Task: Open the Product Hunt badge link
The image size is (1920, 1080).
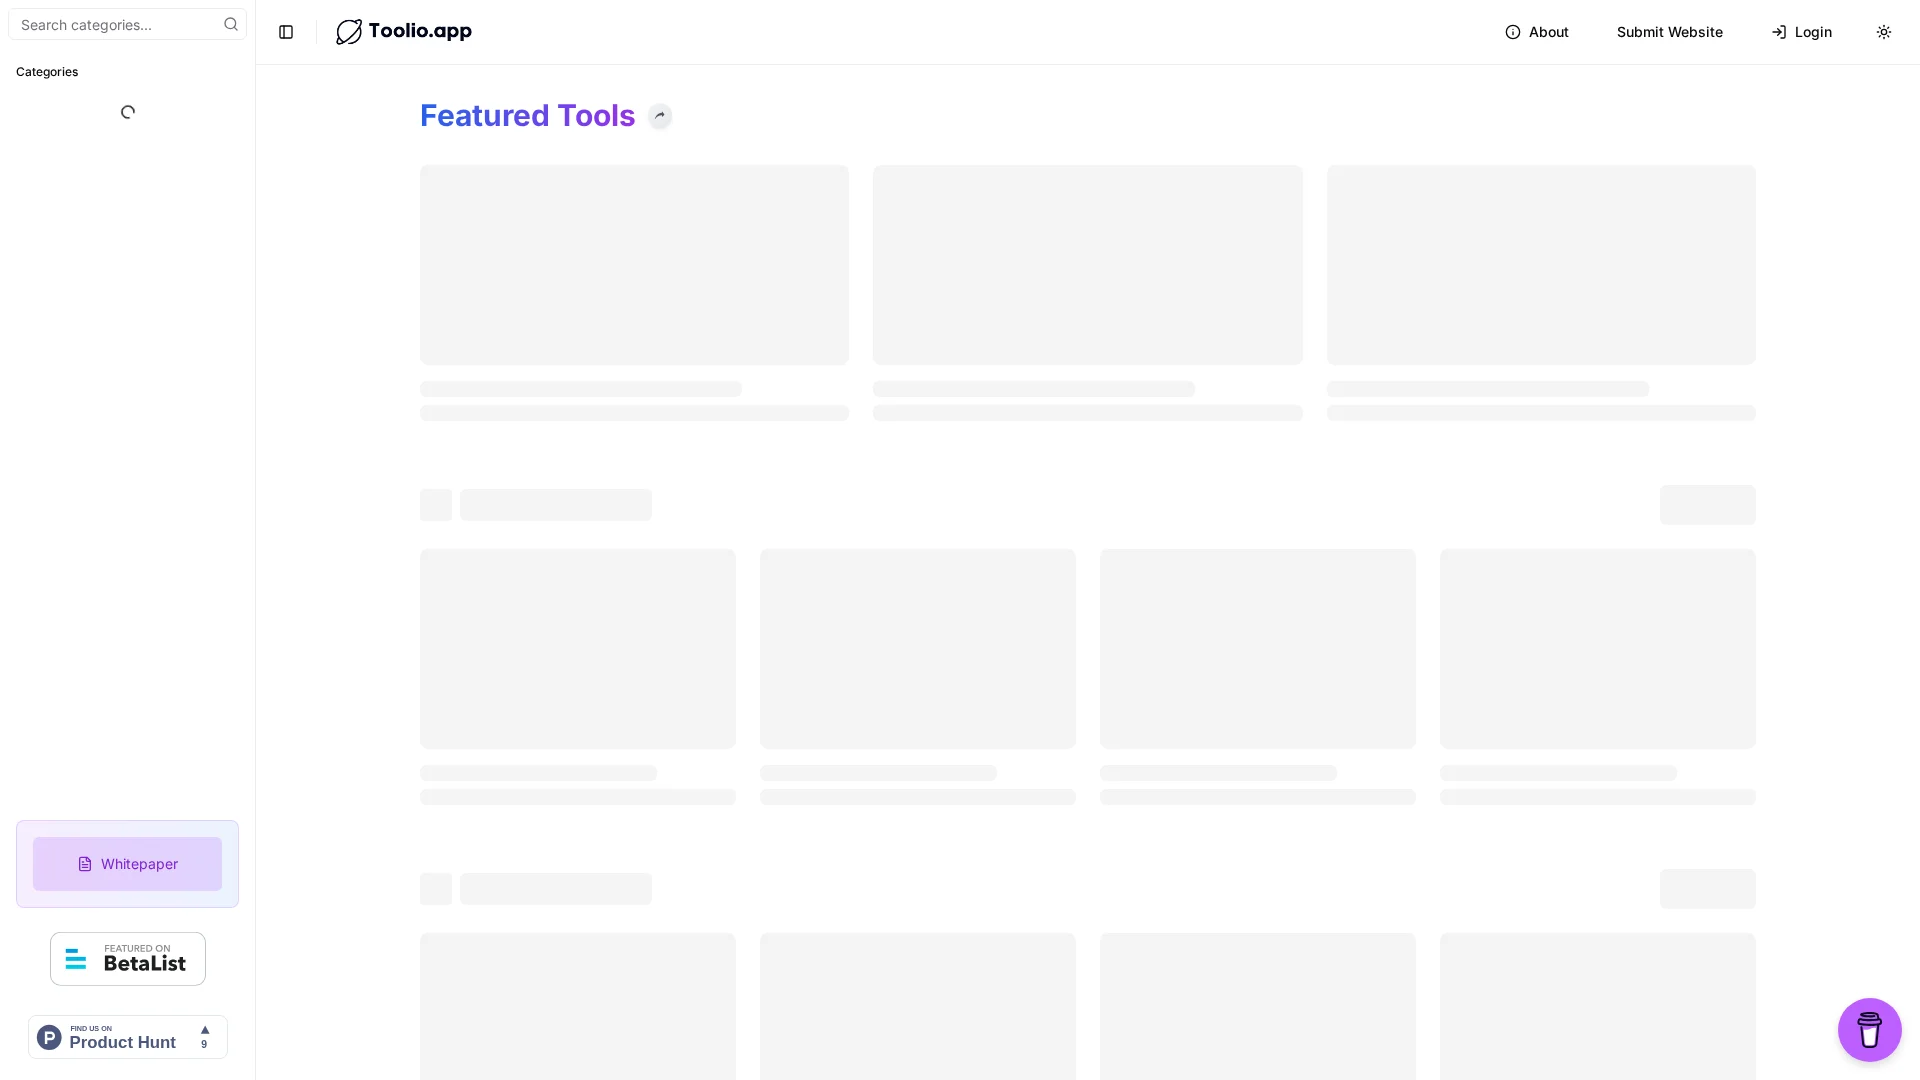Action: (122, 1037)
